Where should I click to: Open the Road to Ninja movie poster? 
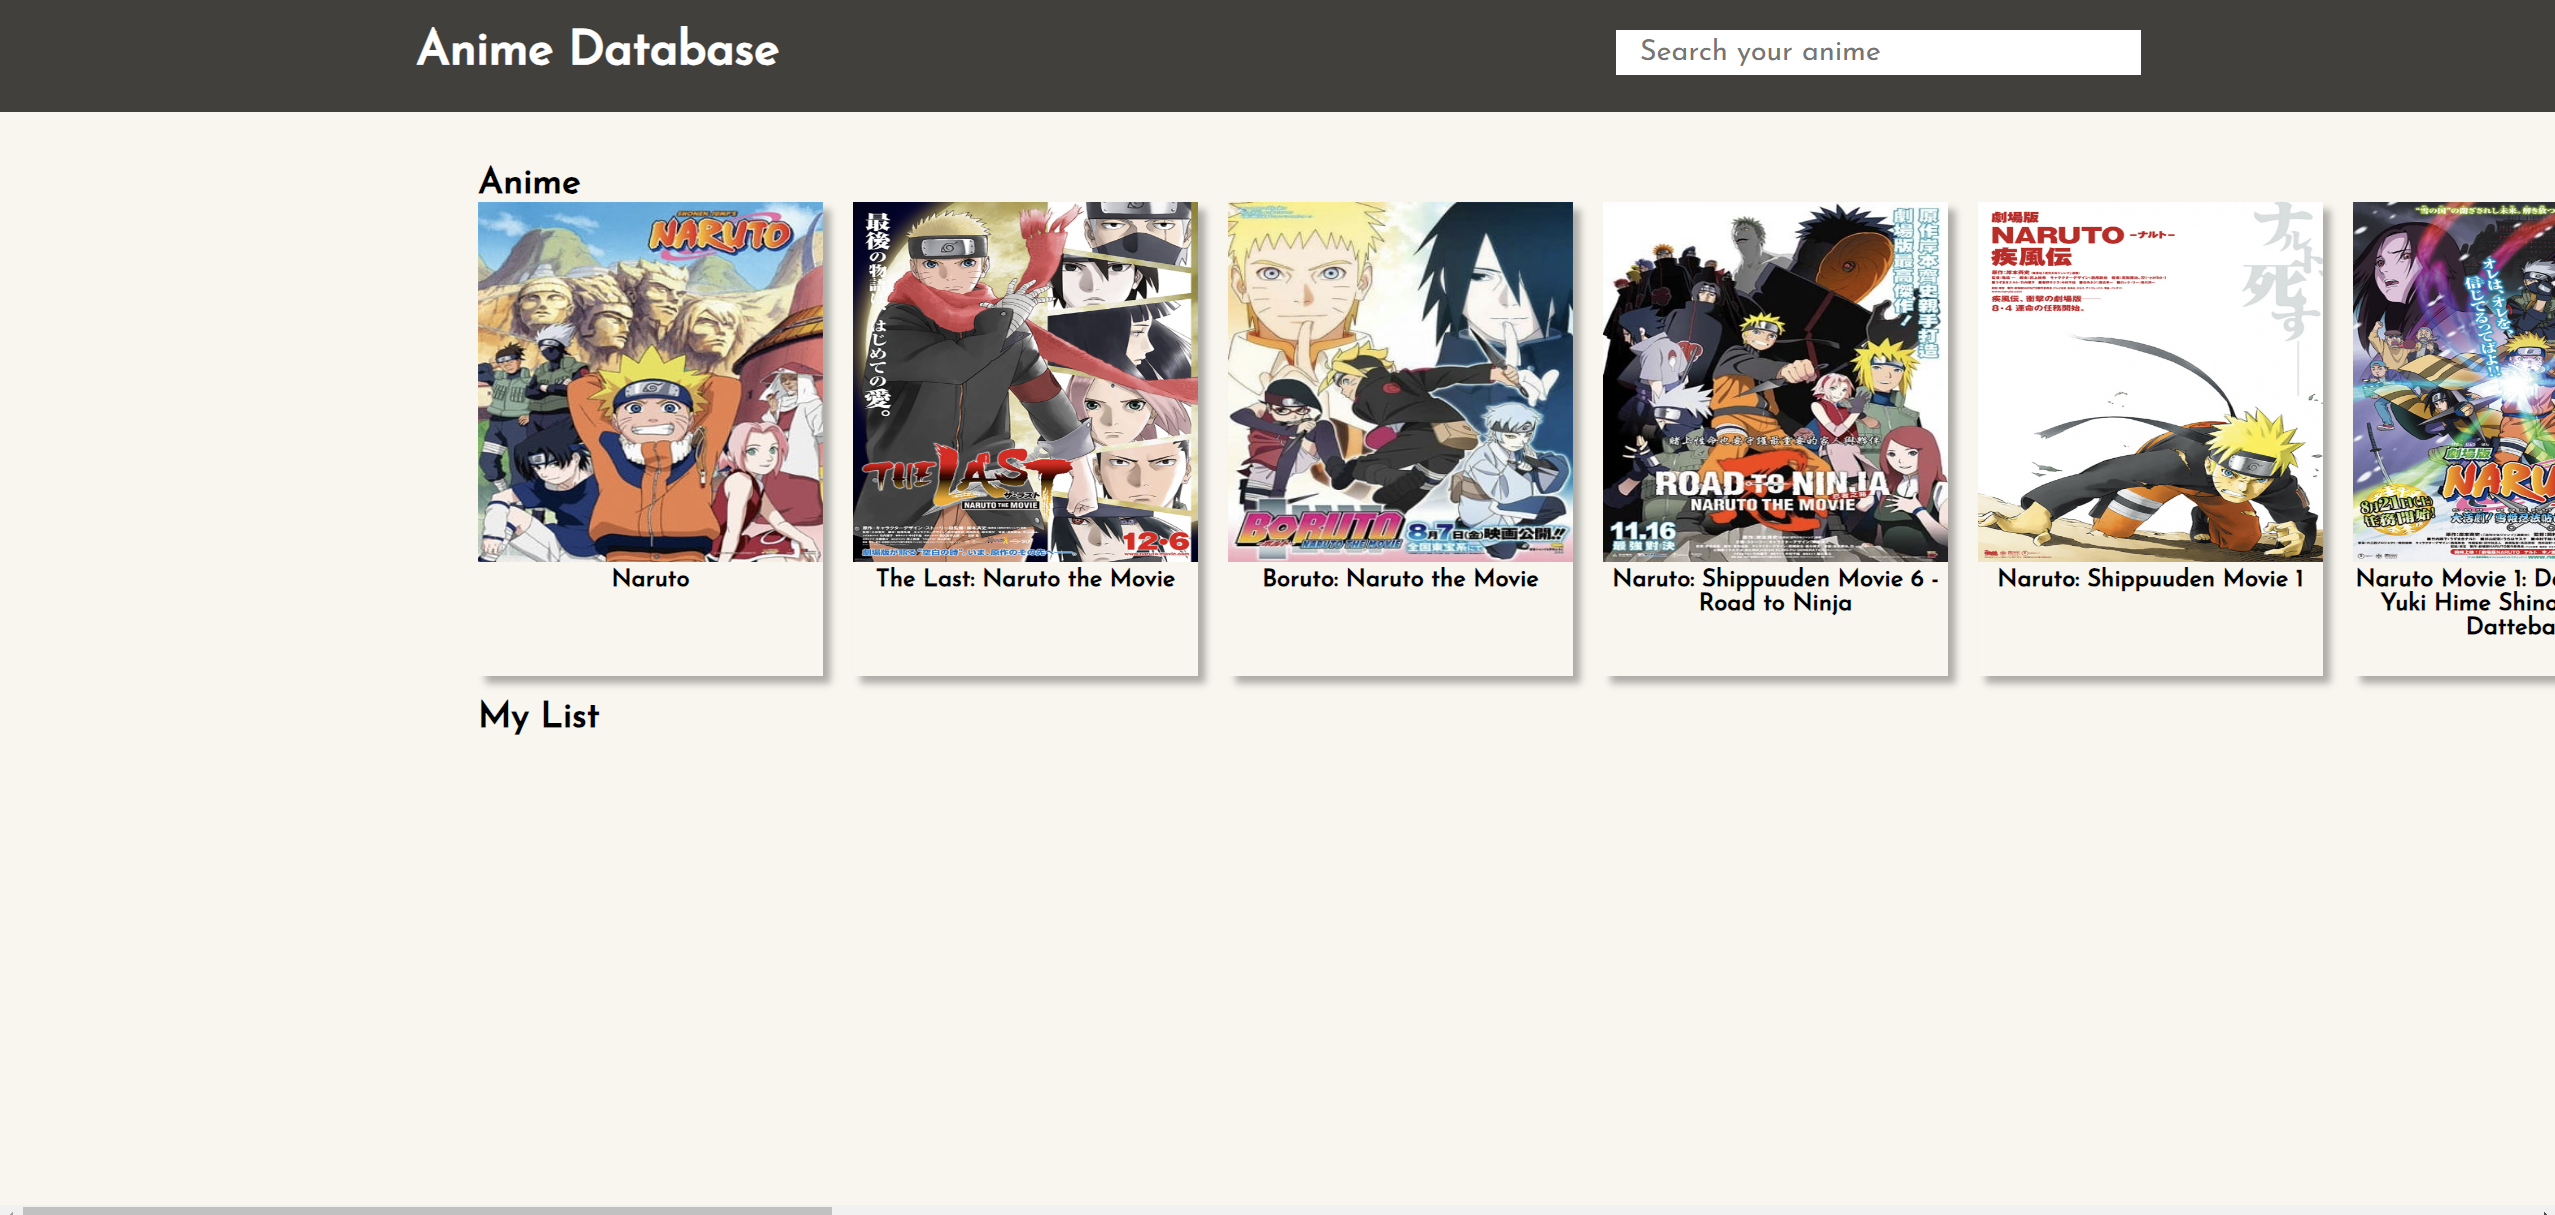[x=1776, y=383]
